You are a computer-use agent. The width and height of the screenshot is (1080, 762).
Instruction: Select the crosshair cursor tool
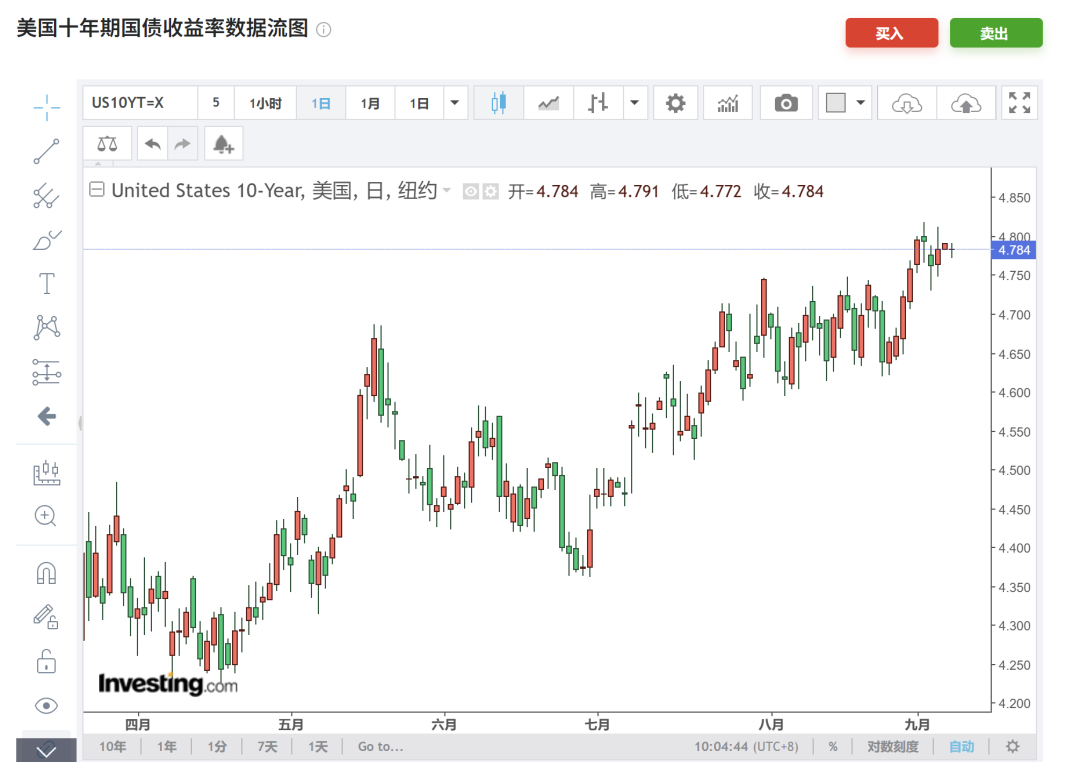click(x=47, y=107)
